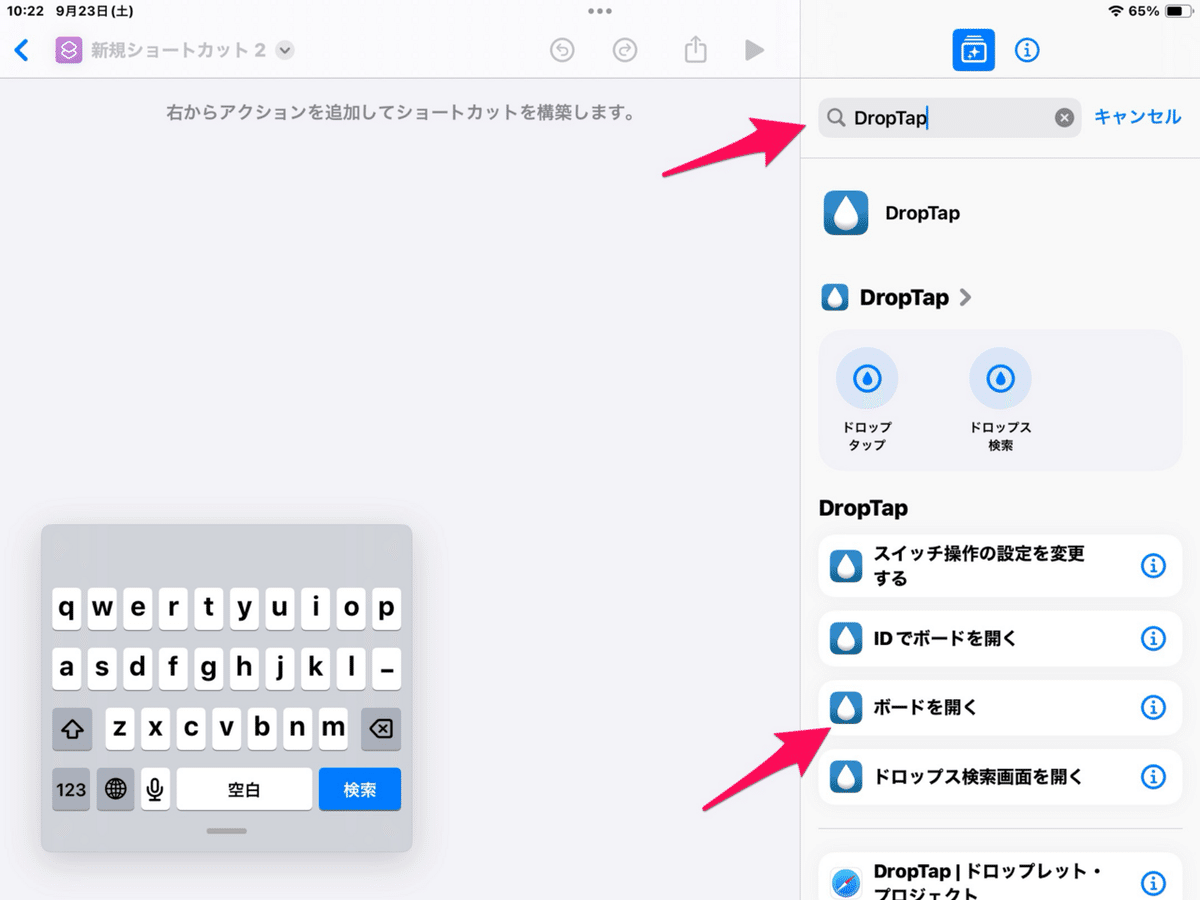Open the share sheet icon

coord(695,49)
